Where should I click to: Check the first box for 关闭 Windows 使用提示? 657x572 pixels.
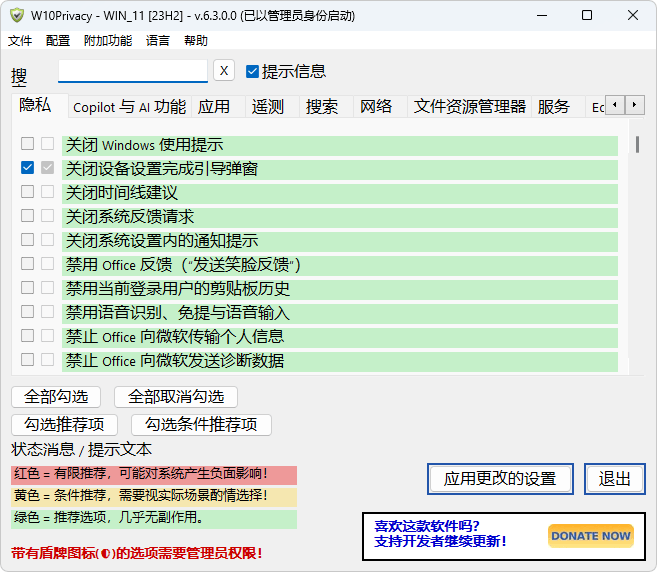28,144
